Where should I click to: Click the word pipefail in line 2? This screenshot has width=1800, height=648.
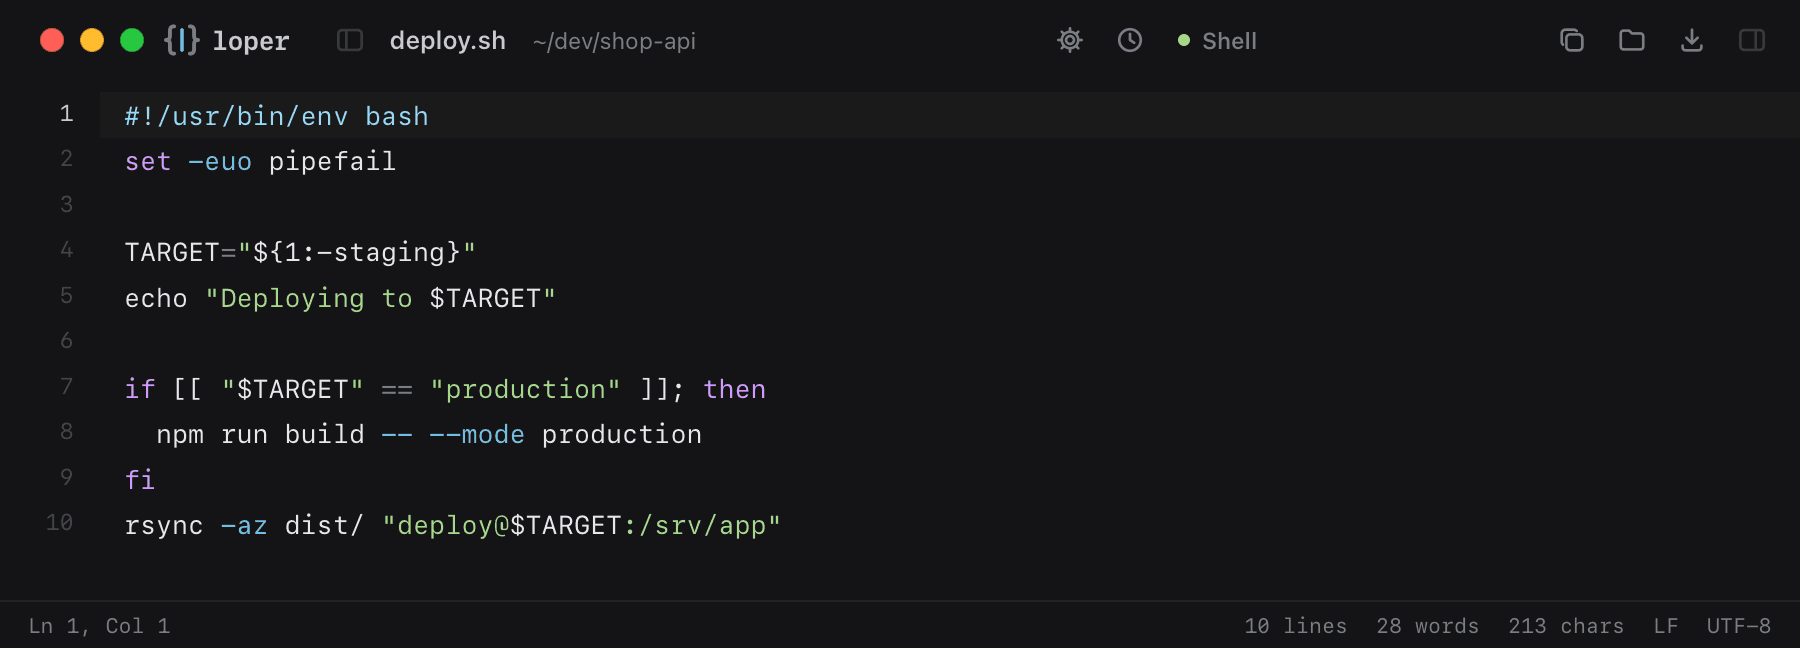332,161
